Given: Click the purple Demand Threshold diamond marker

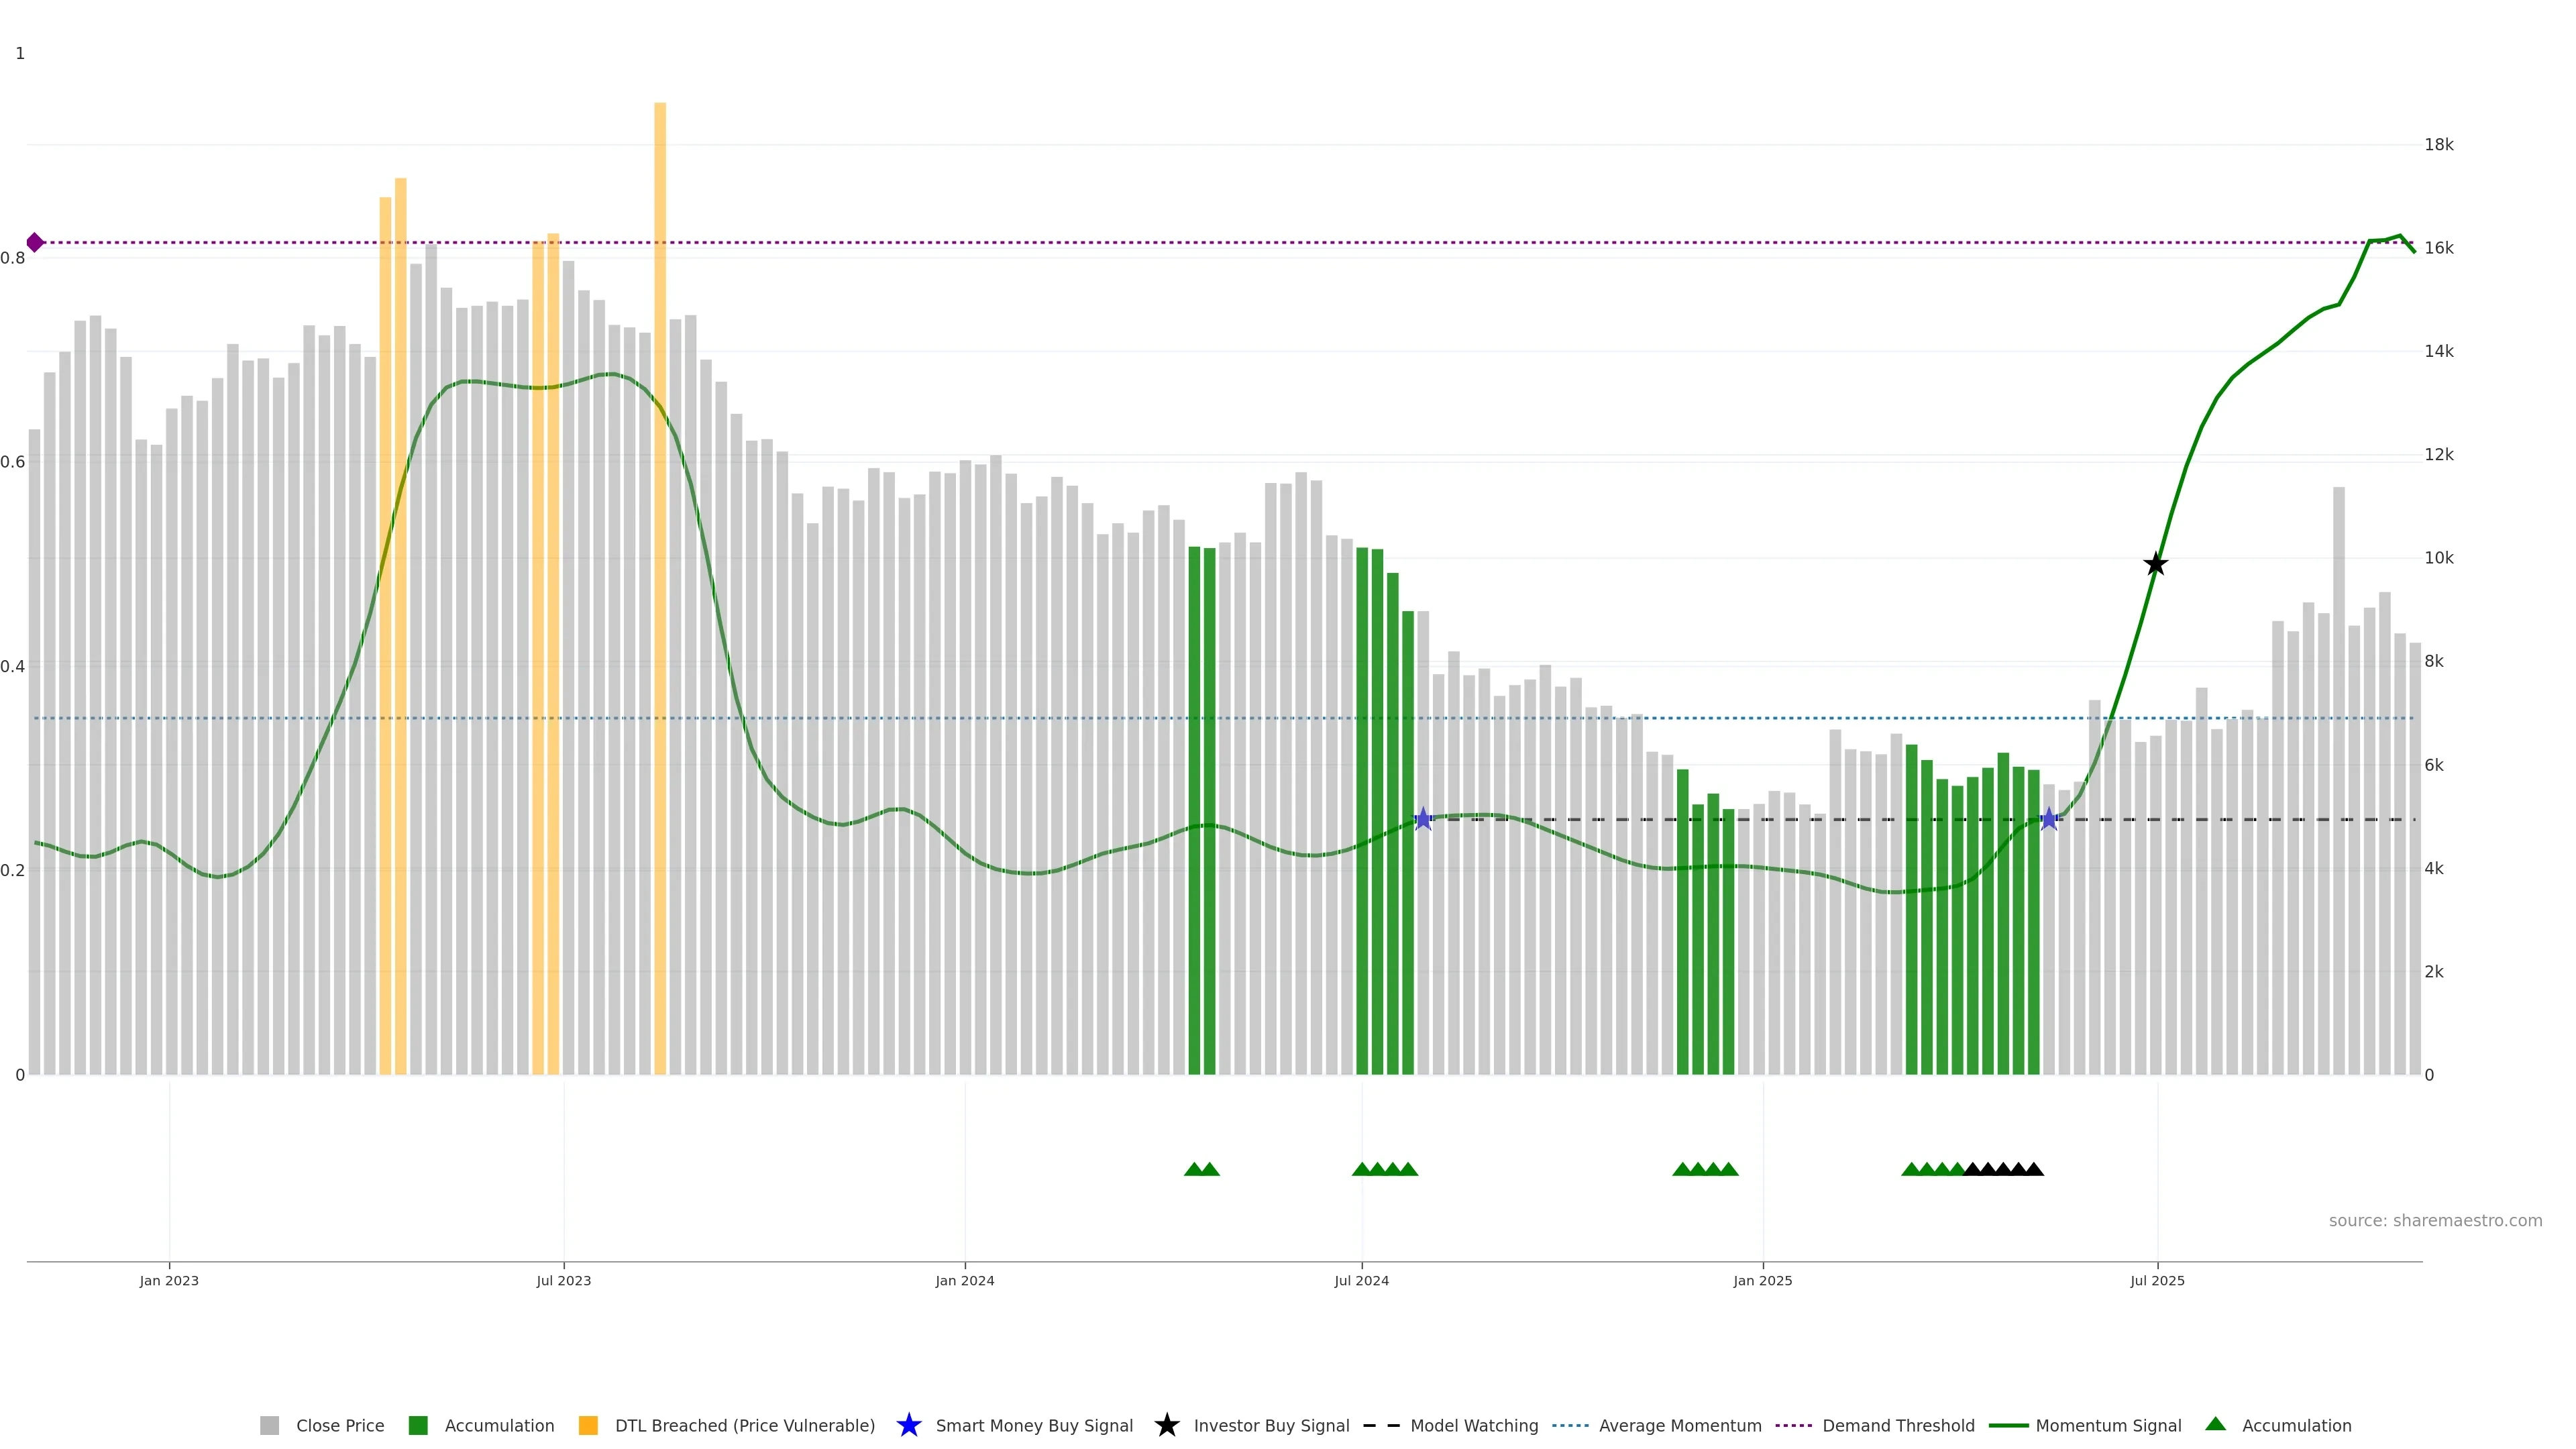Looking at the screenshot, I should [35, 242].
